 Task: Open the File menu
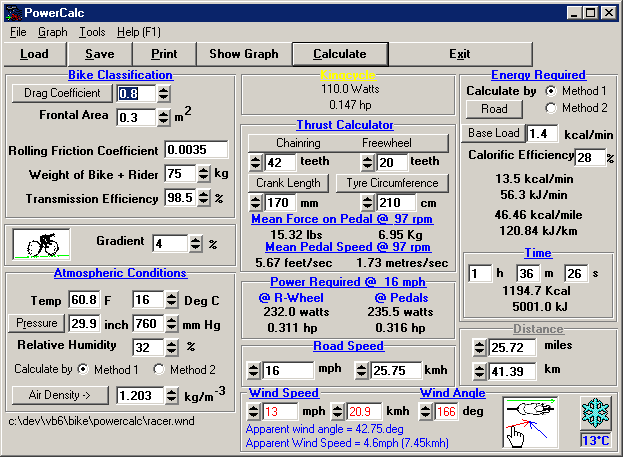pos(18,32)
